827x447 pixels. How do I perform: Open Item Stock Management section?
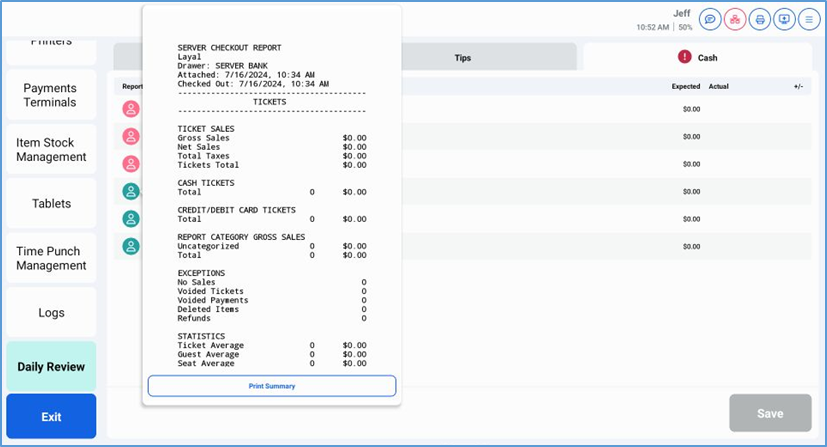point(51,150)
